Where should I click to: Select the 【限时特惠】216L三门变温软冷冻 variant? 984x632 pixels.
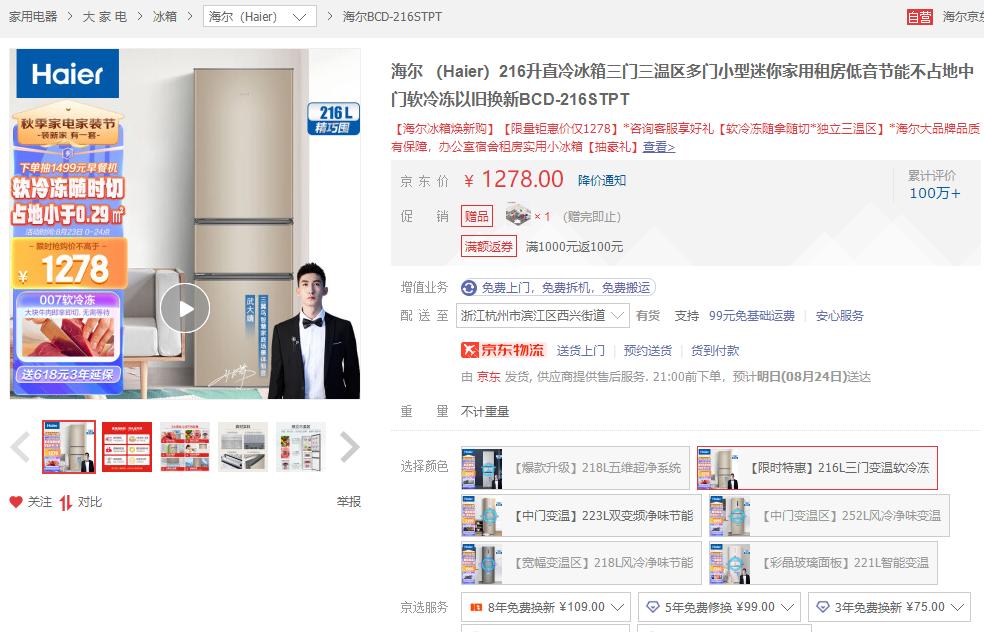(816, 468)
